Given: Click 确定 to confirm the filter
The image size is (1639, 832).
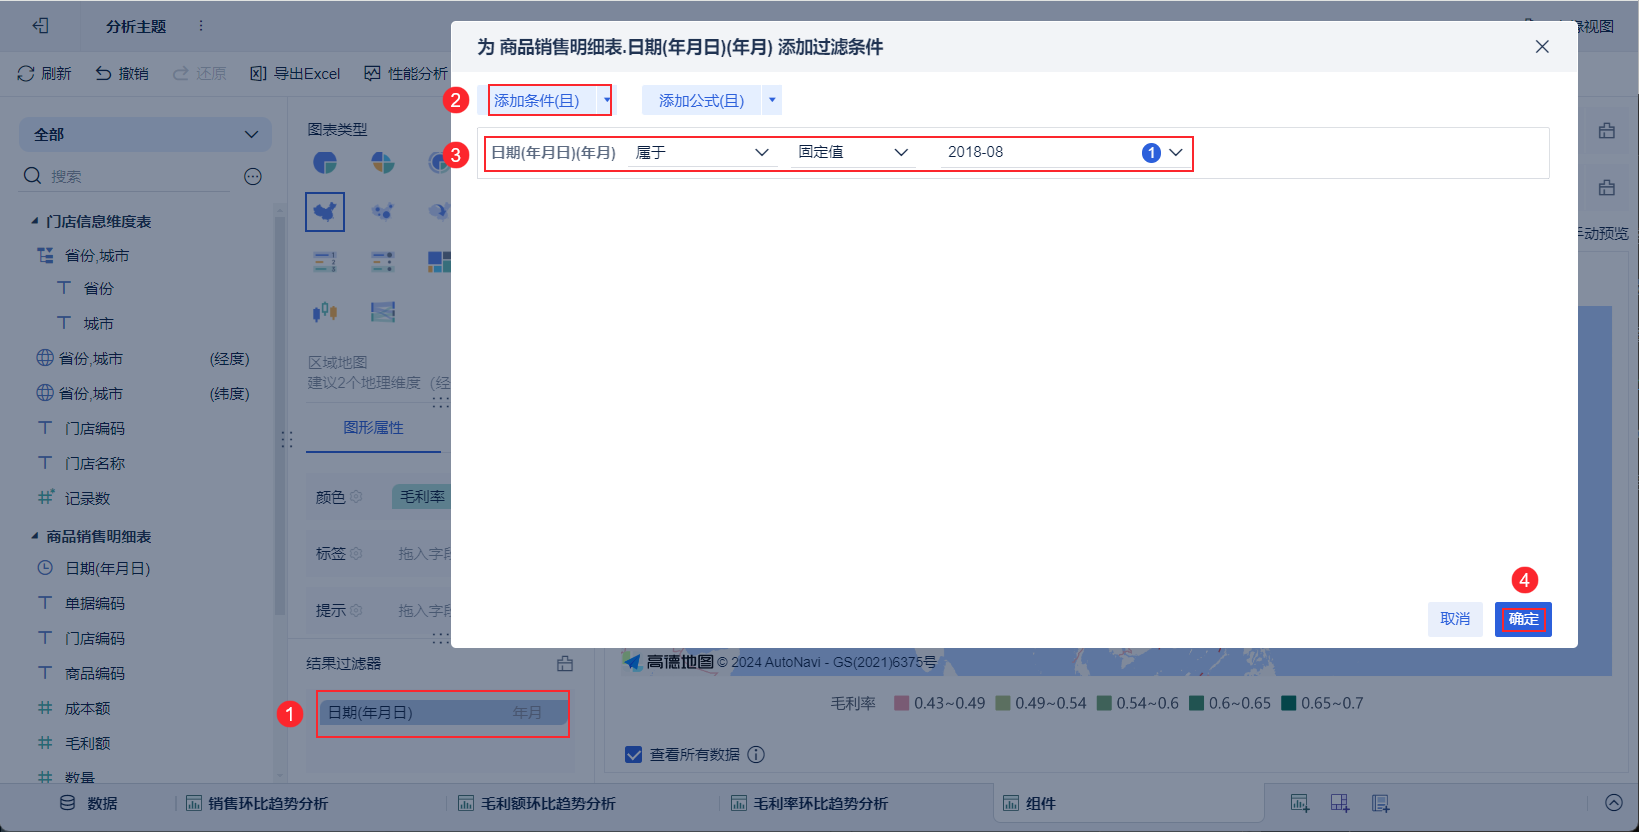Looking at the screenshot, I should [1523, 619].
